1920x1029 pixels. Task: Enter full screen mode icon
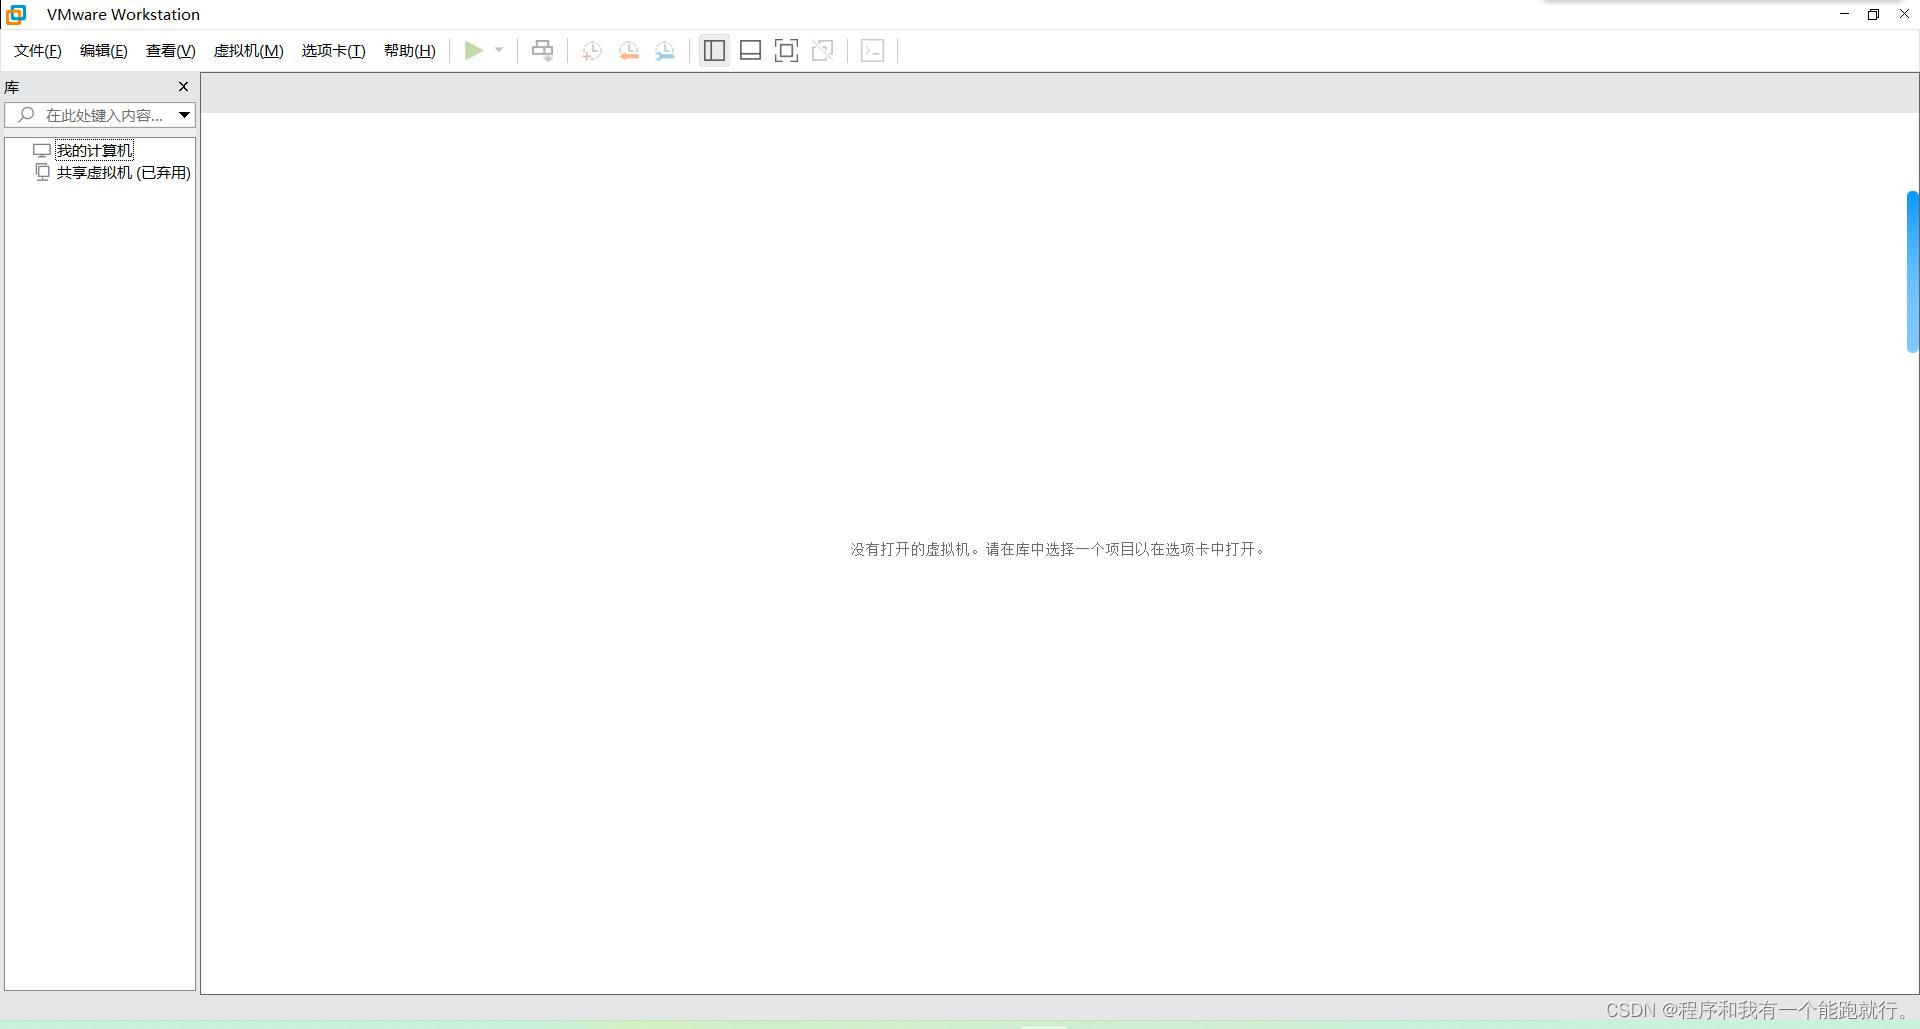pos(786,50)
